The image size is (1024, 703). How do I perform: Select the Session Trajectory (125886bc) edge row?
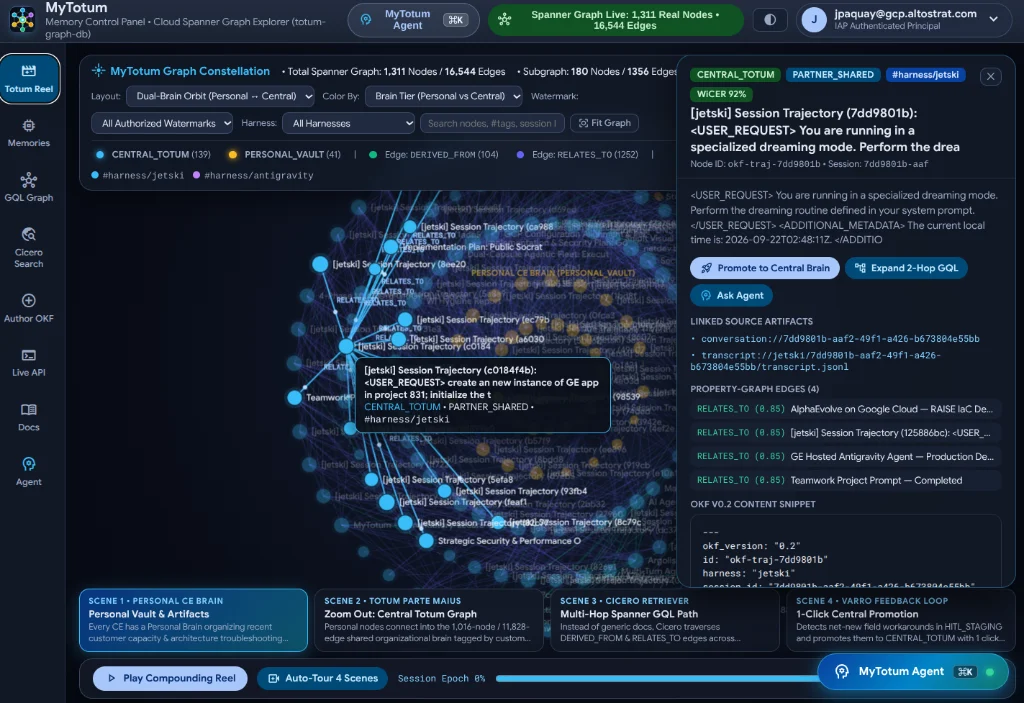point(846,433)
